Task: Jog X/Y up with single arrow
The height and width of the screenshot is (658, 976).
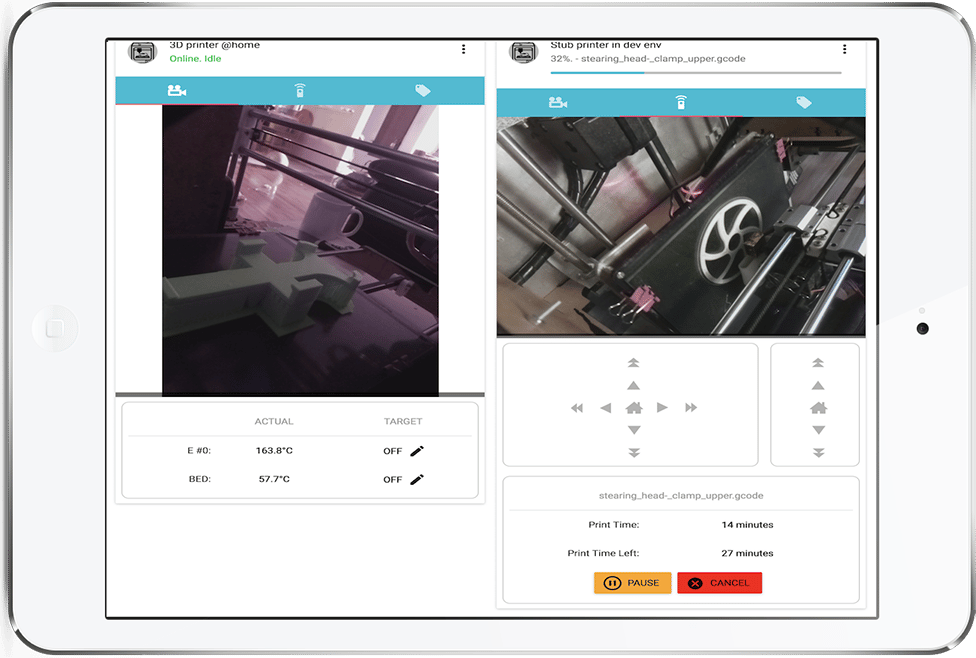Action: tap(633, 385)
